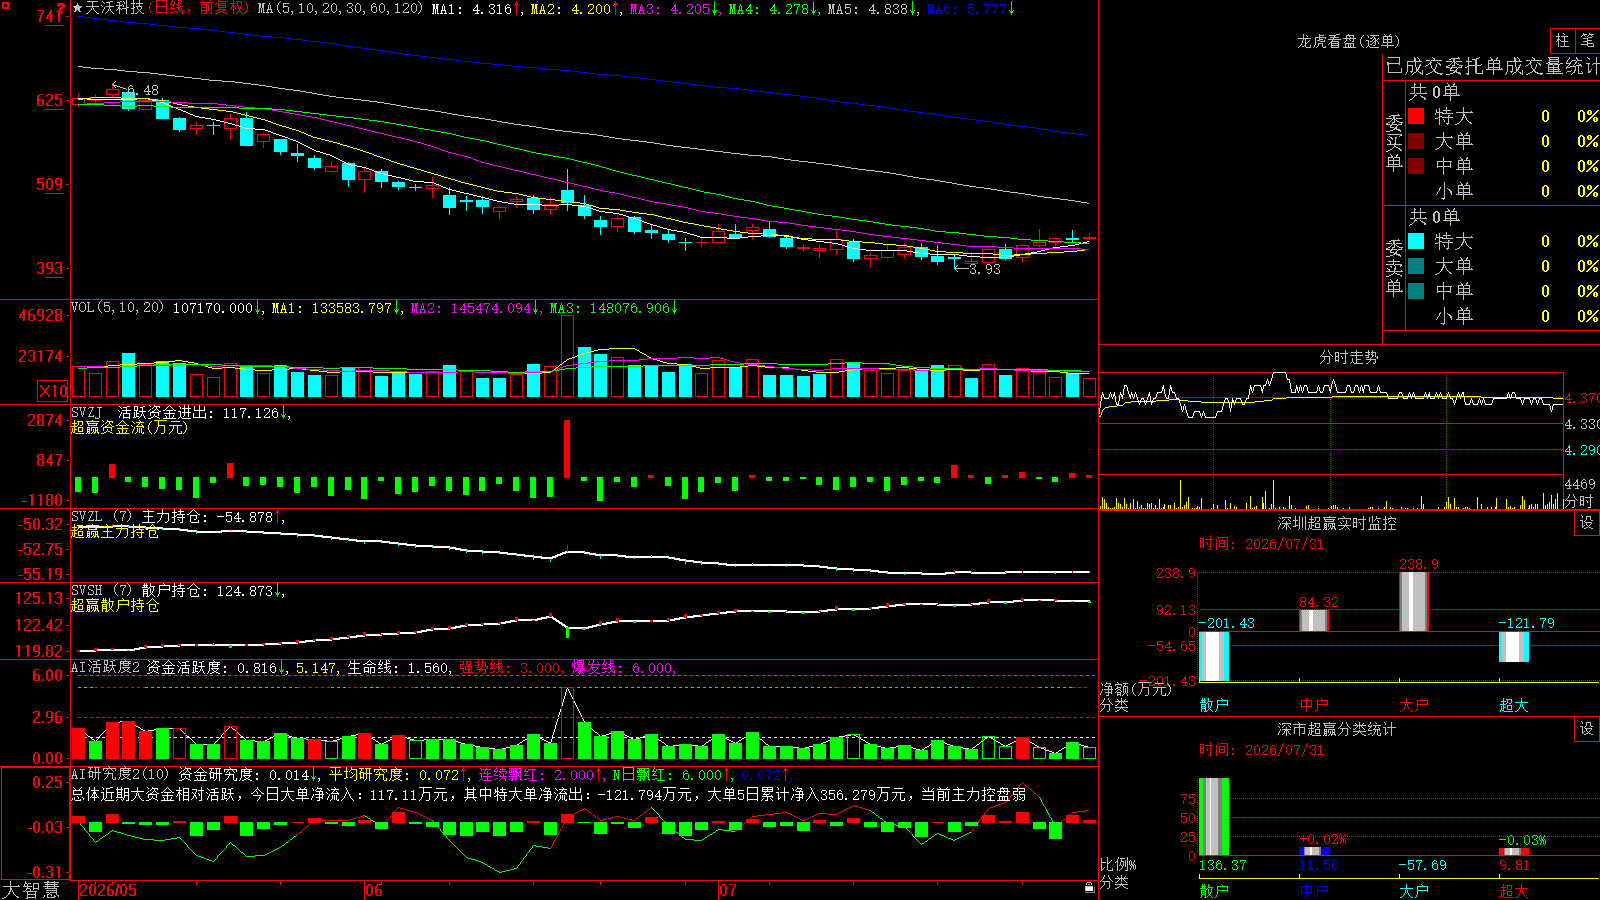Click the MA2: 4.200 value

(574, 9)
